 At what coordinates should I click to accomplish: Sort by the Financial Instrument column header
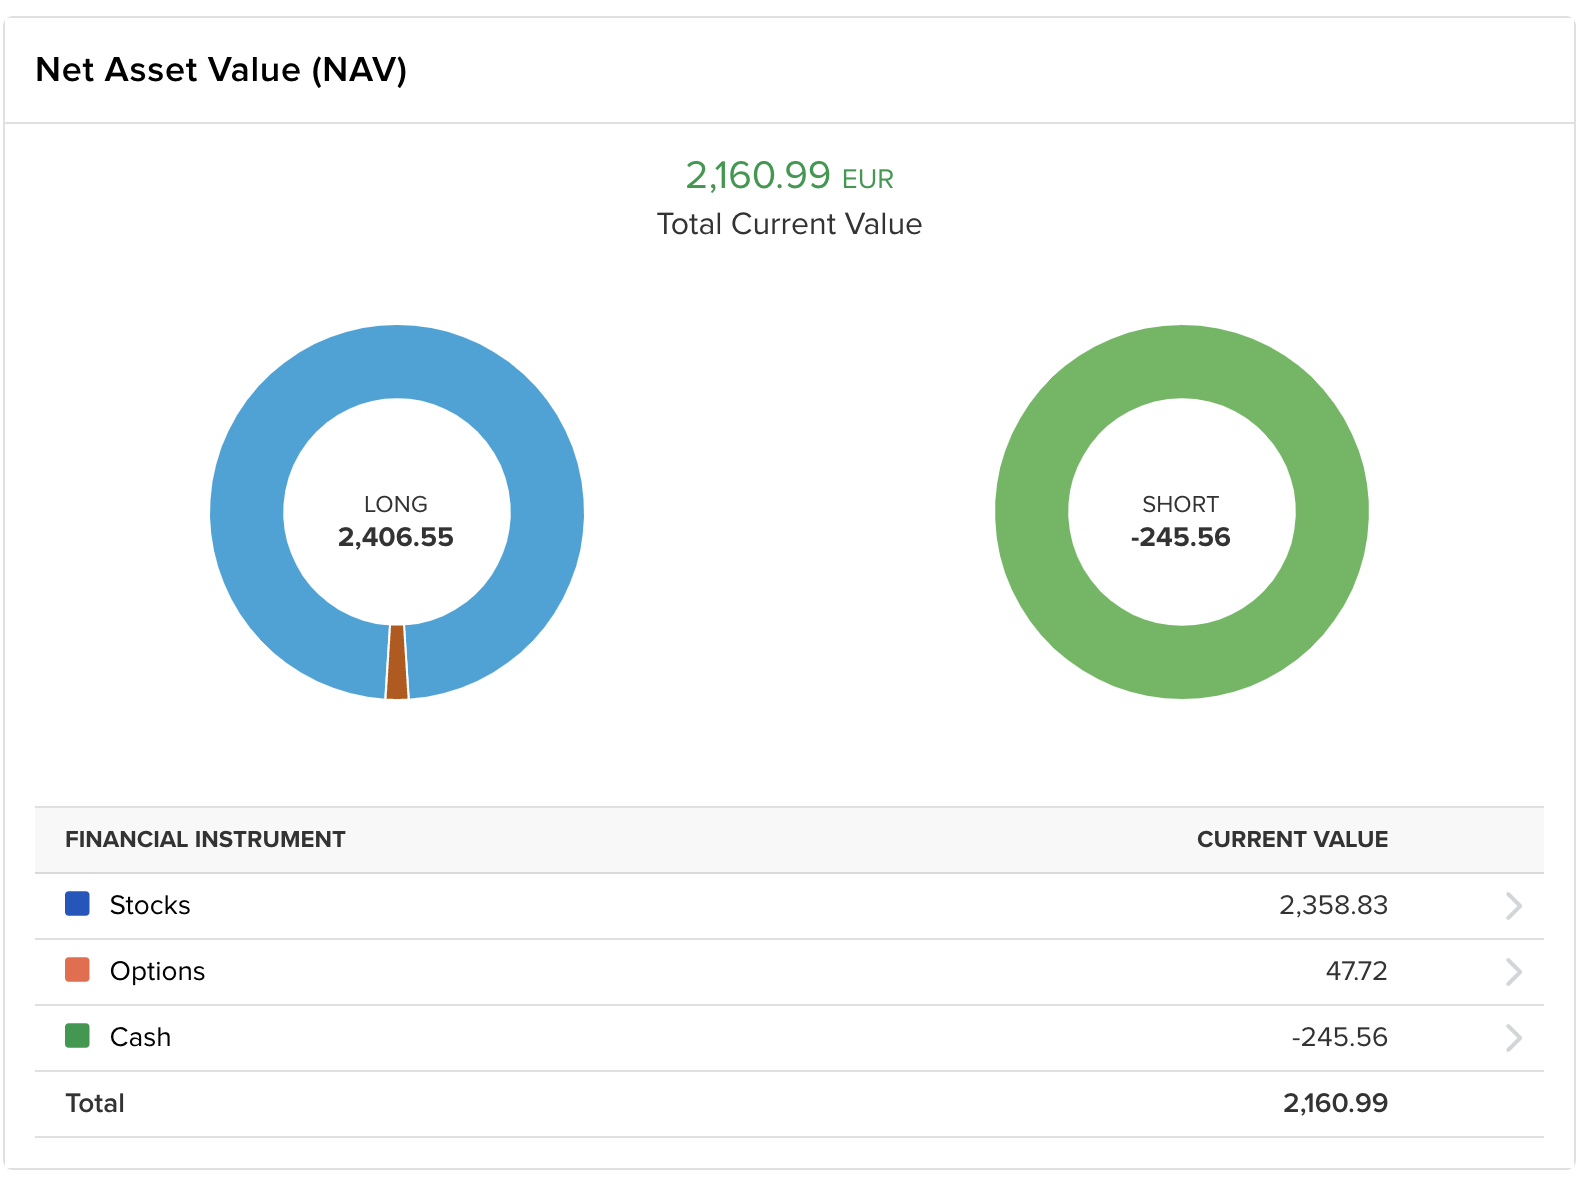(205, 840)
